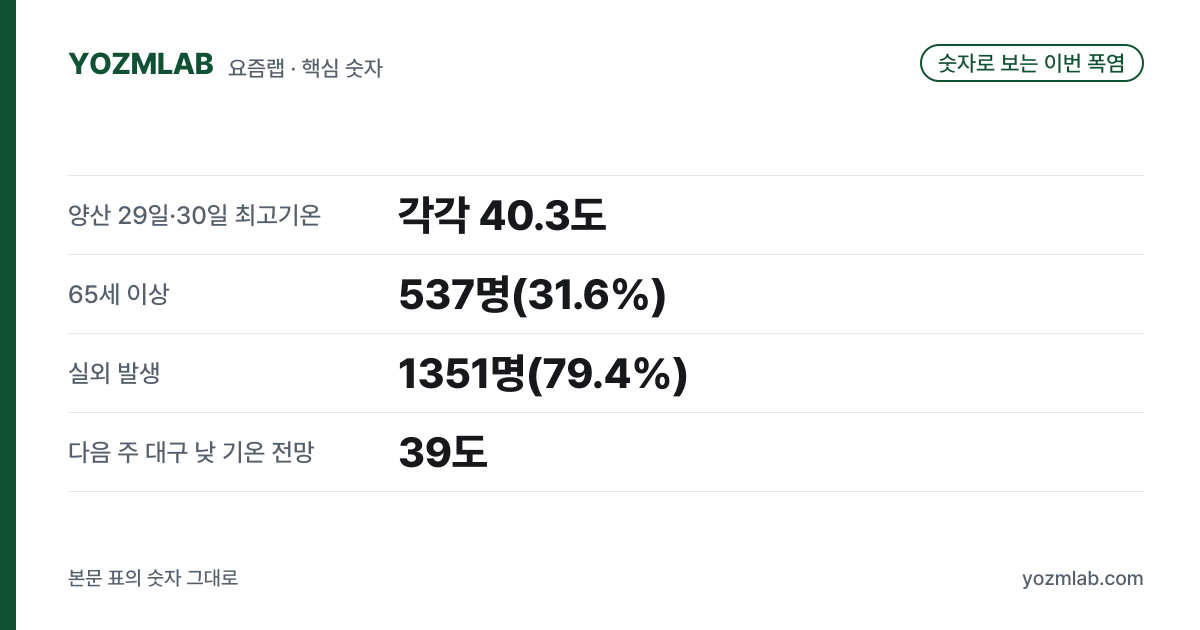
Task: Click the 본문 표의 숫자 그대로 footnote
Action: tap(153, 578)
